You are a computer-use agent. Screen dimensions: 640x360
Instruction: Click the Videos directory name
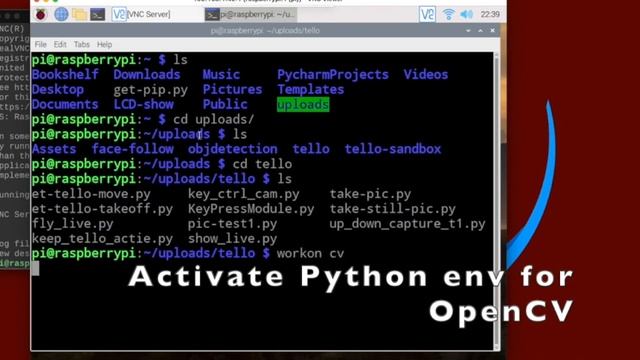pos(426,75)
